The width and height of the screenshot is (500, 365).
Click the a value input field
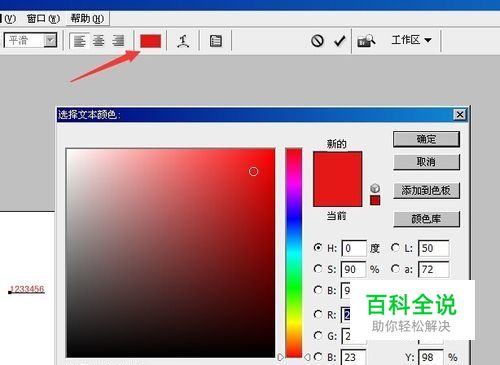434,269
